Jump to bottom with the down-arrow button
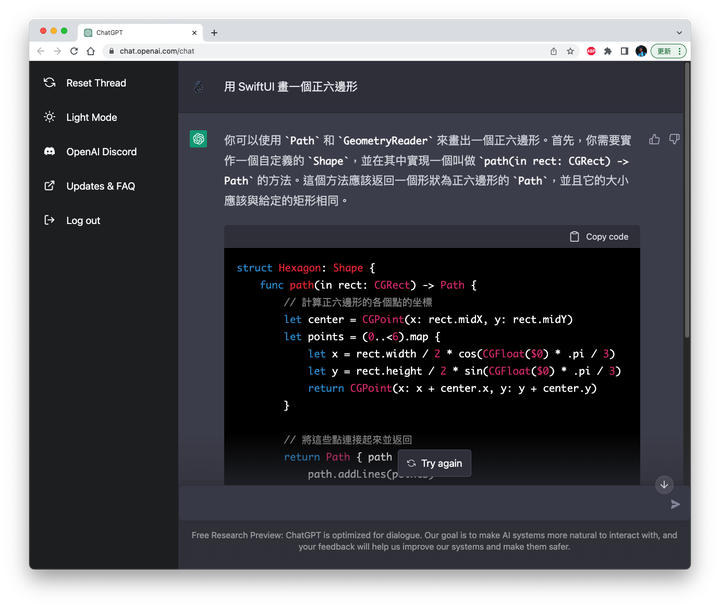This screenshot has height=608, width=720. click(664, 484)
